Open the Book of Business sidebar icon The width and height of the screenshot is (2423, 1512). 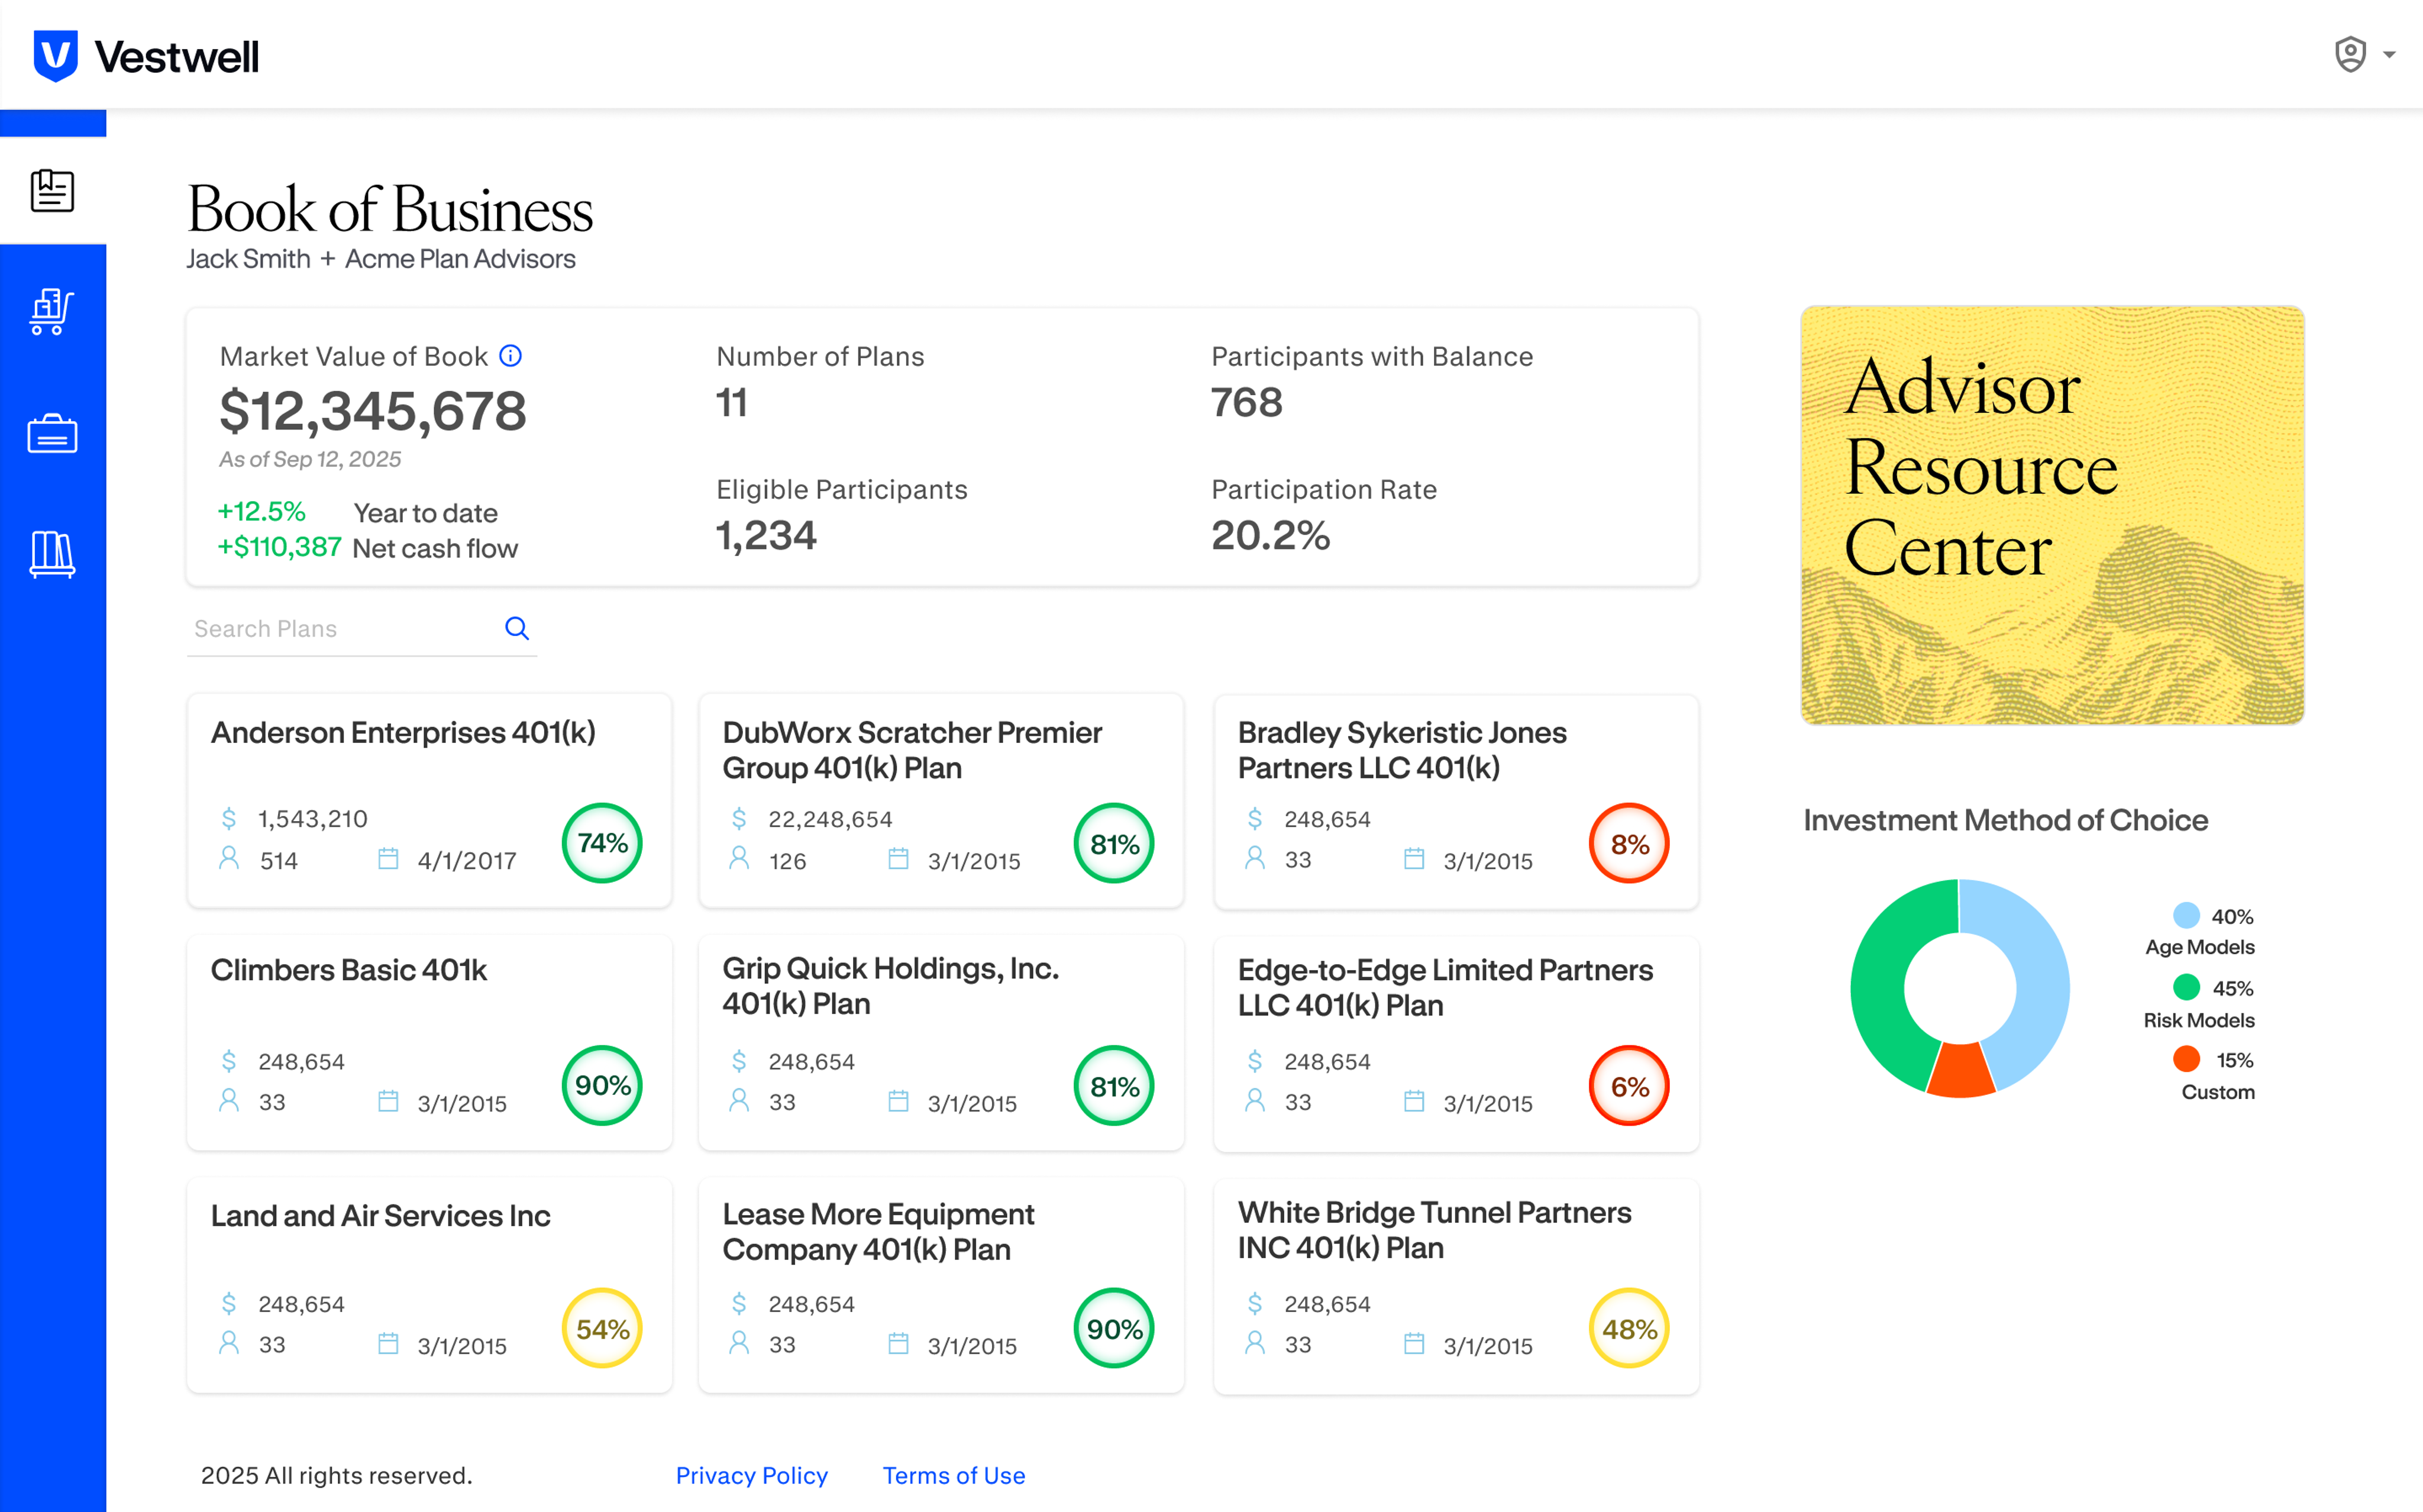[x=52, y=190]
